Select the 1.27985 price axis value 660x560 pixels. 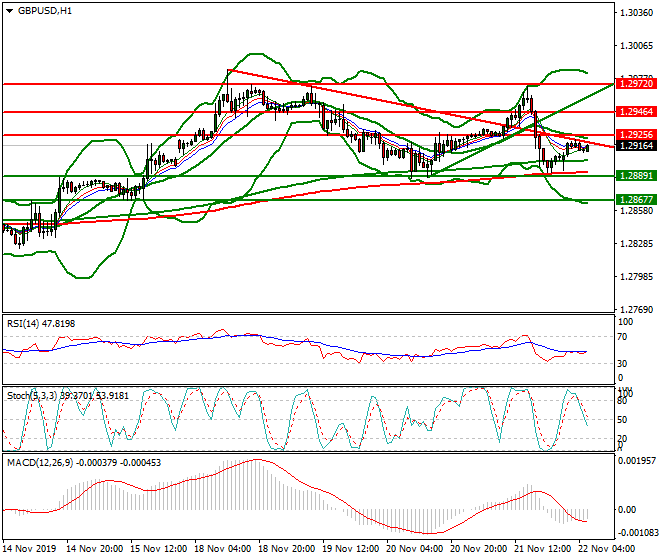(637, 277)
